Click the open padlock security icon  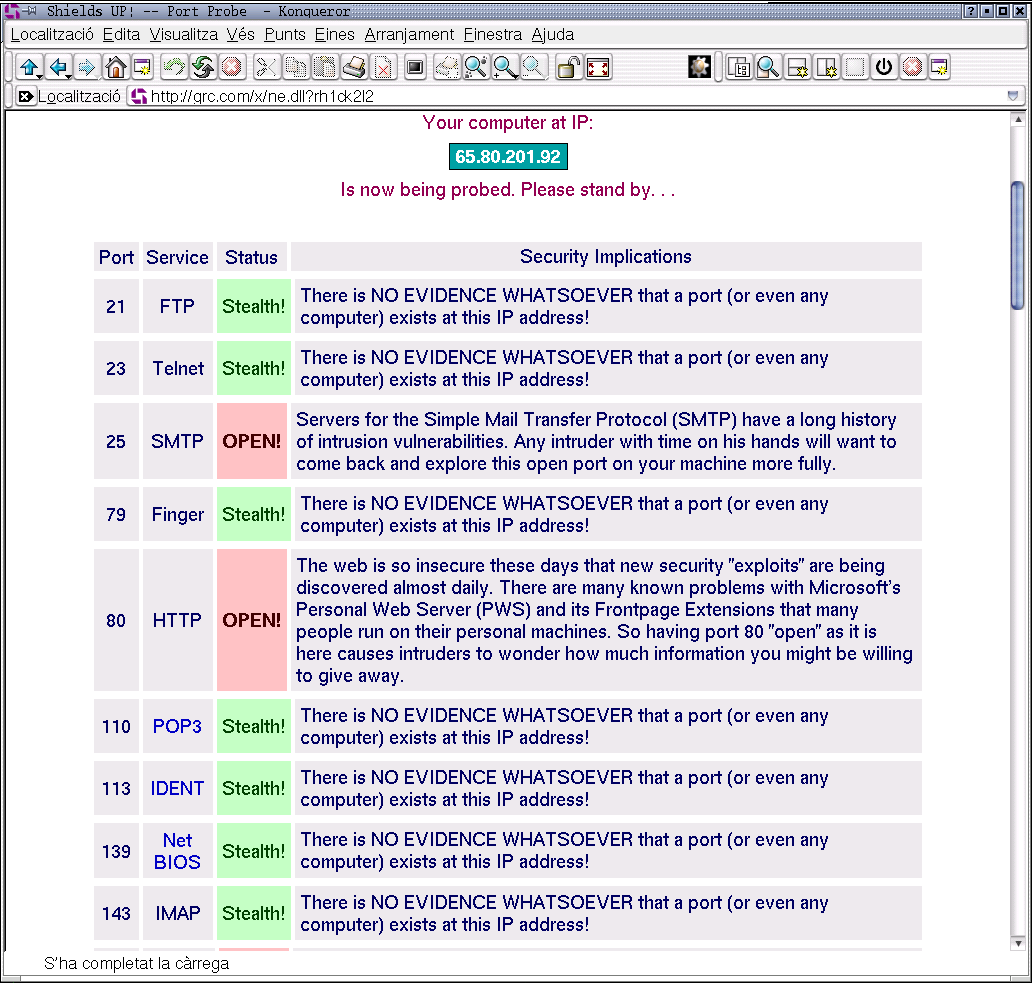pos(568,66)
